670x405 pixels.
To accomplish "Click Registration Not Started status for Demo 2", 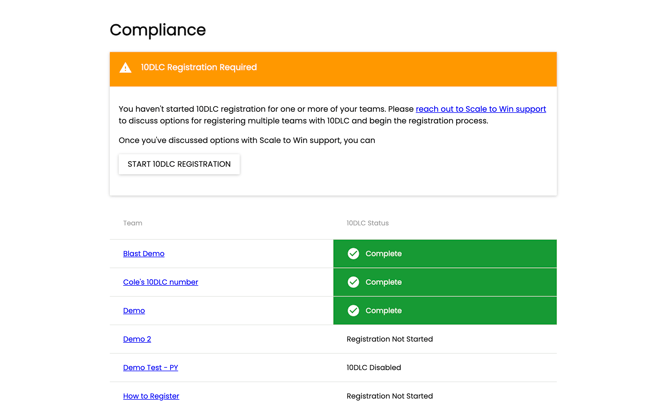I will click(x=390, y=339).
